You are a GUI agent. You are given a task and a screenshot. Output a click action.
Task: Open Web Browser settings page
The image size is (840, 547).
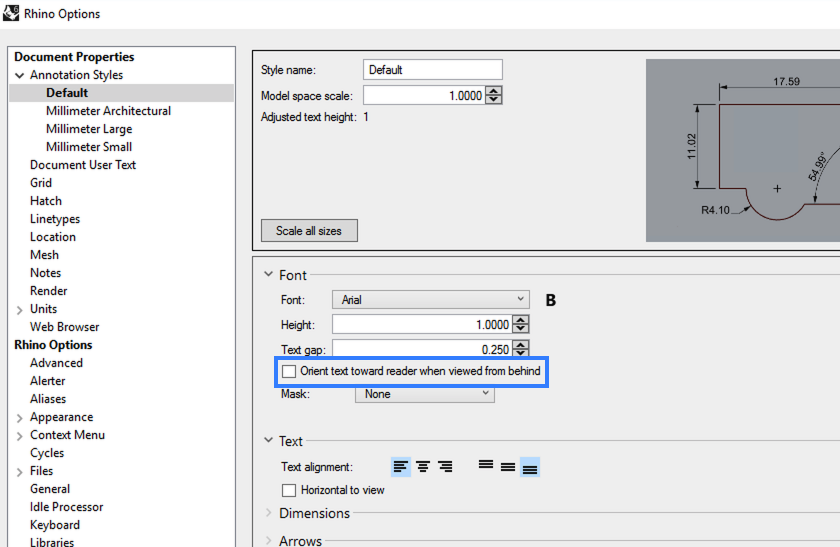[65, 327]
